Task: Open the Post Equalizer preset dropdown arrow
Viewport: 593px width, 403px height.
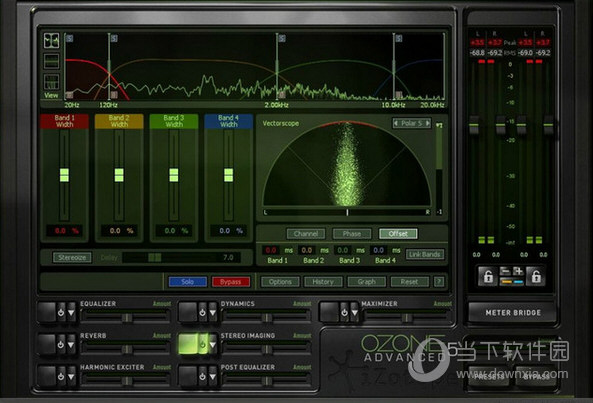Action: click(213, 377)
